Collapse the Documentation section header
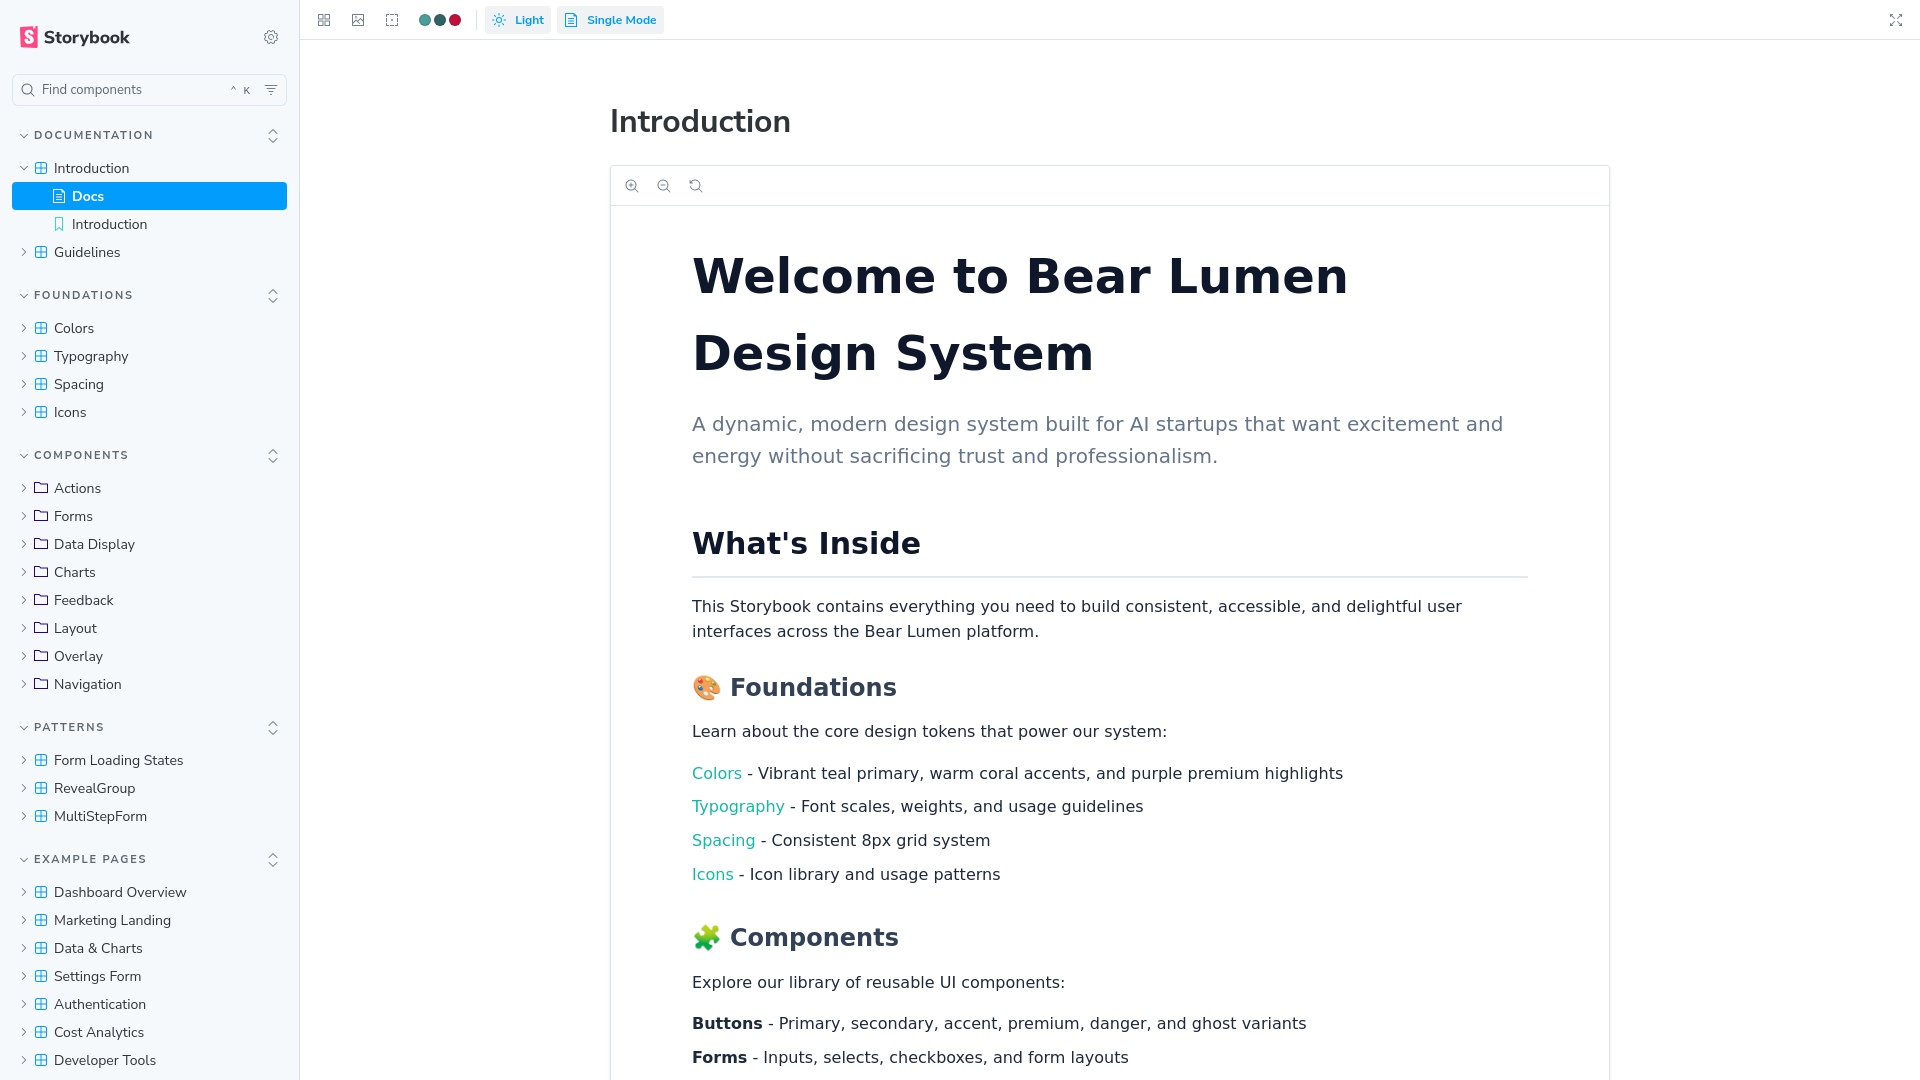This screenshot has height=1080, width=1920. [x=87, y=136]
